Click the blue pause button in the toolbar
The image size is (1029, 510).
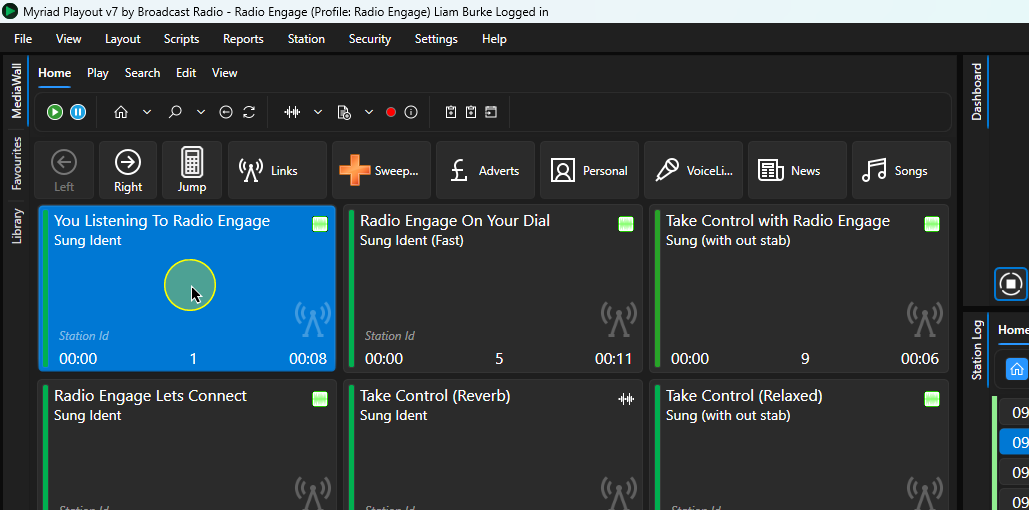tap(77, 112)
